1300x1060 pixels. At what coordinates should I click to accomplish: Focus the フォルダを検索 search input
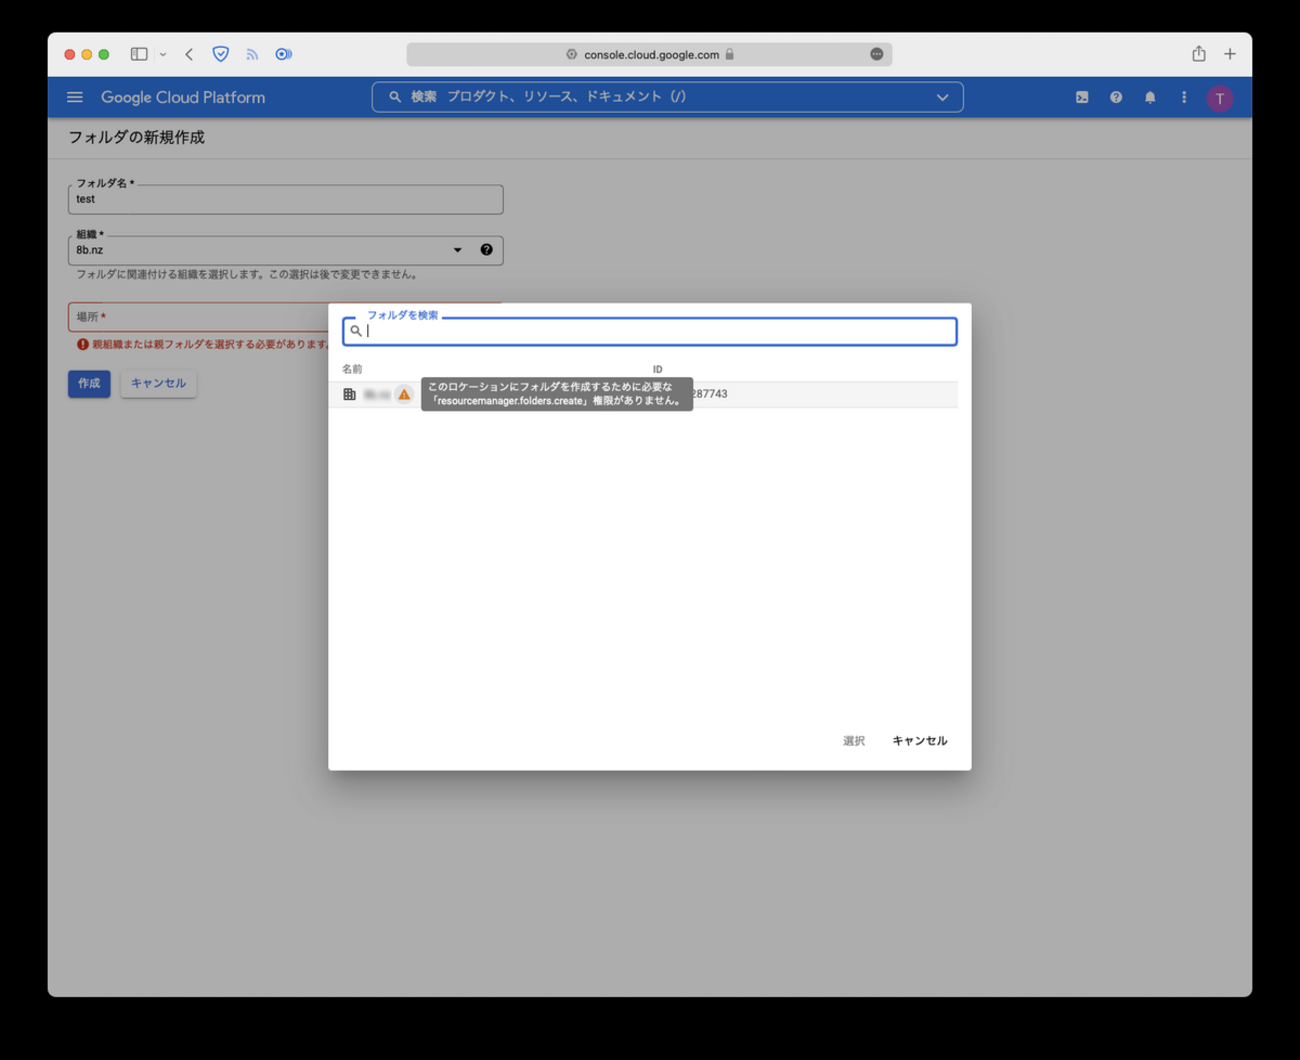pos(650,331)
